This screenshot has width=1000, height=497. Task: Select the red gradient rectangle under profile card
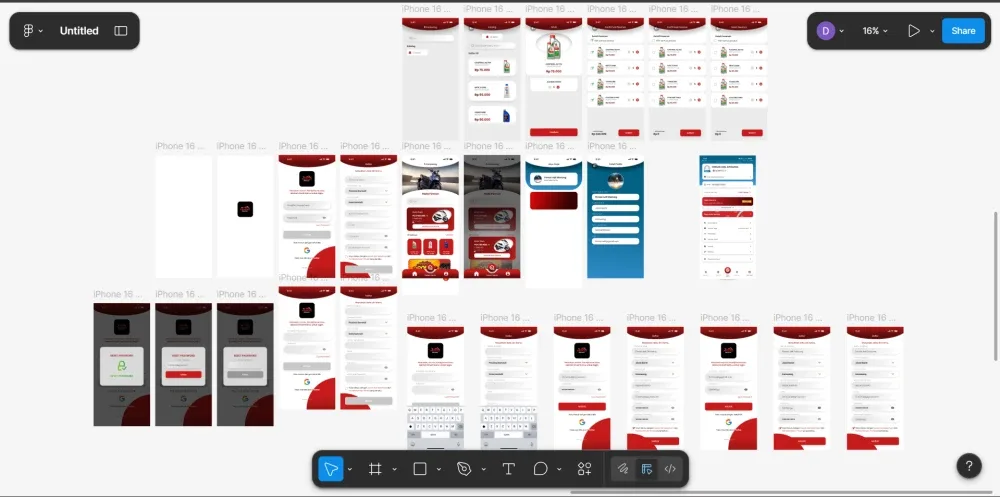click(x=554, y=200)
